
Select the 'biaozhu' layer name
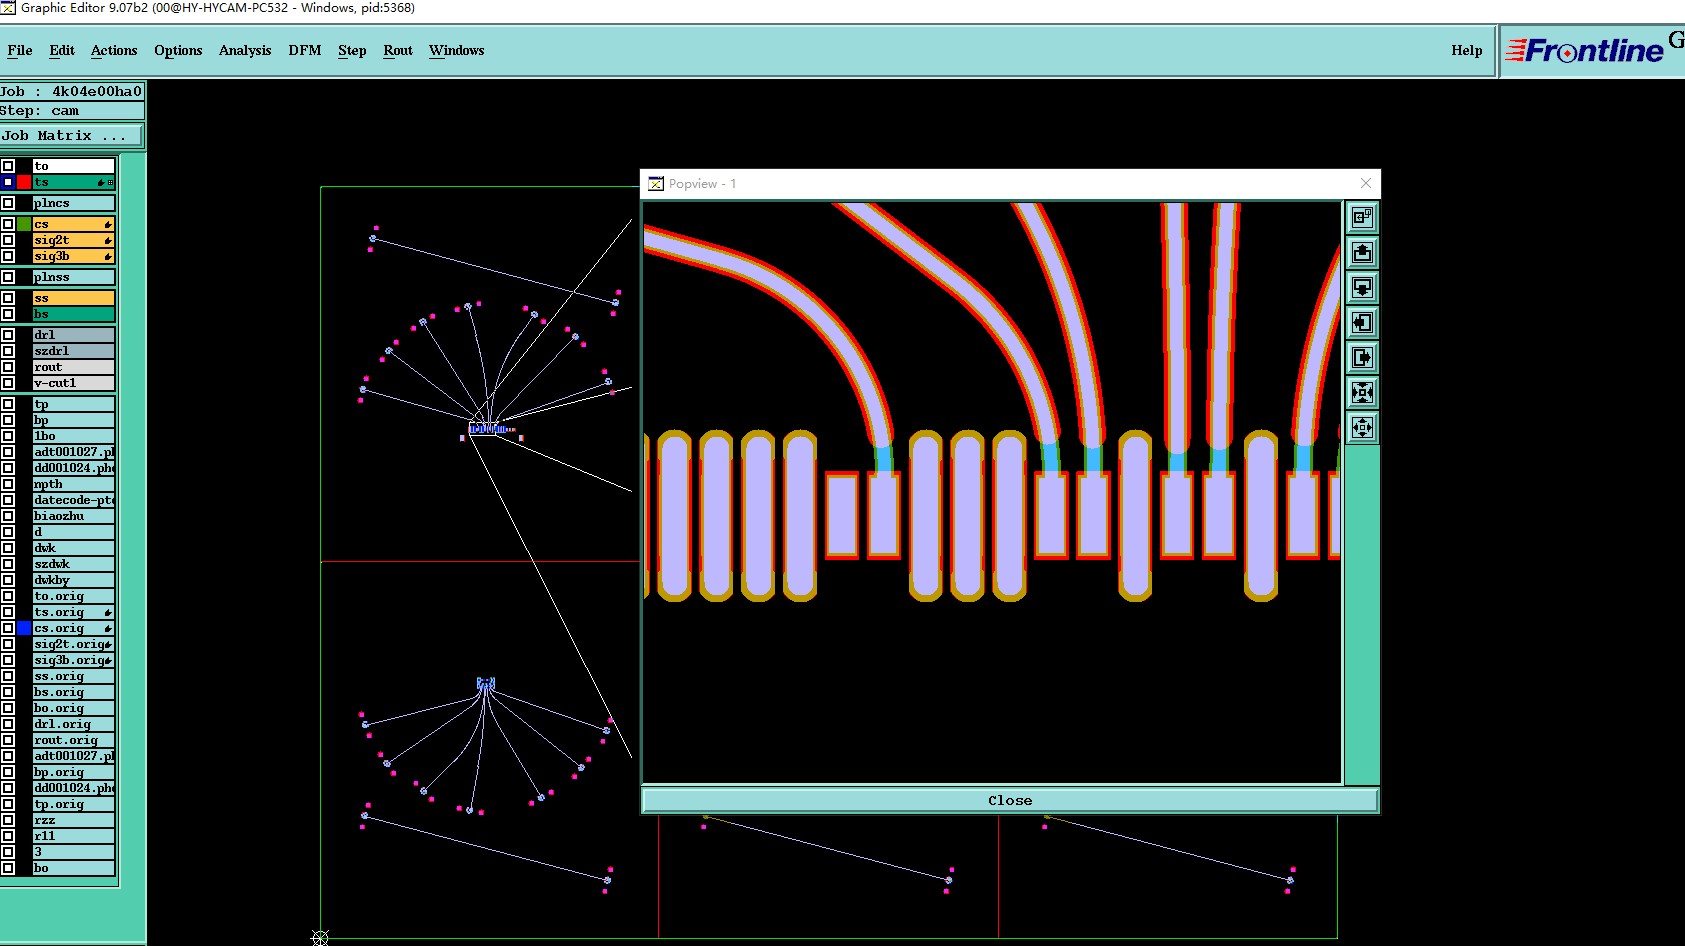tap(74, 516)
